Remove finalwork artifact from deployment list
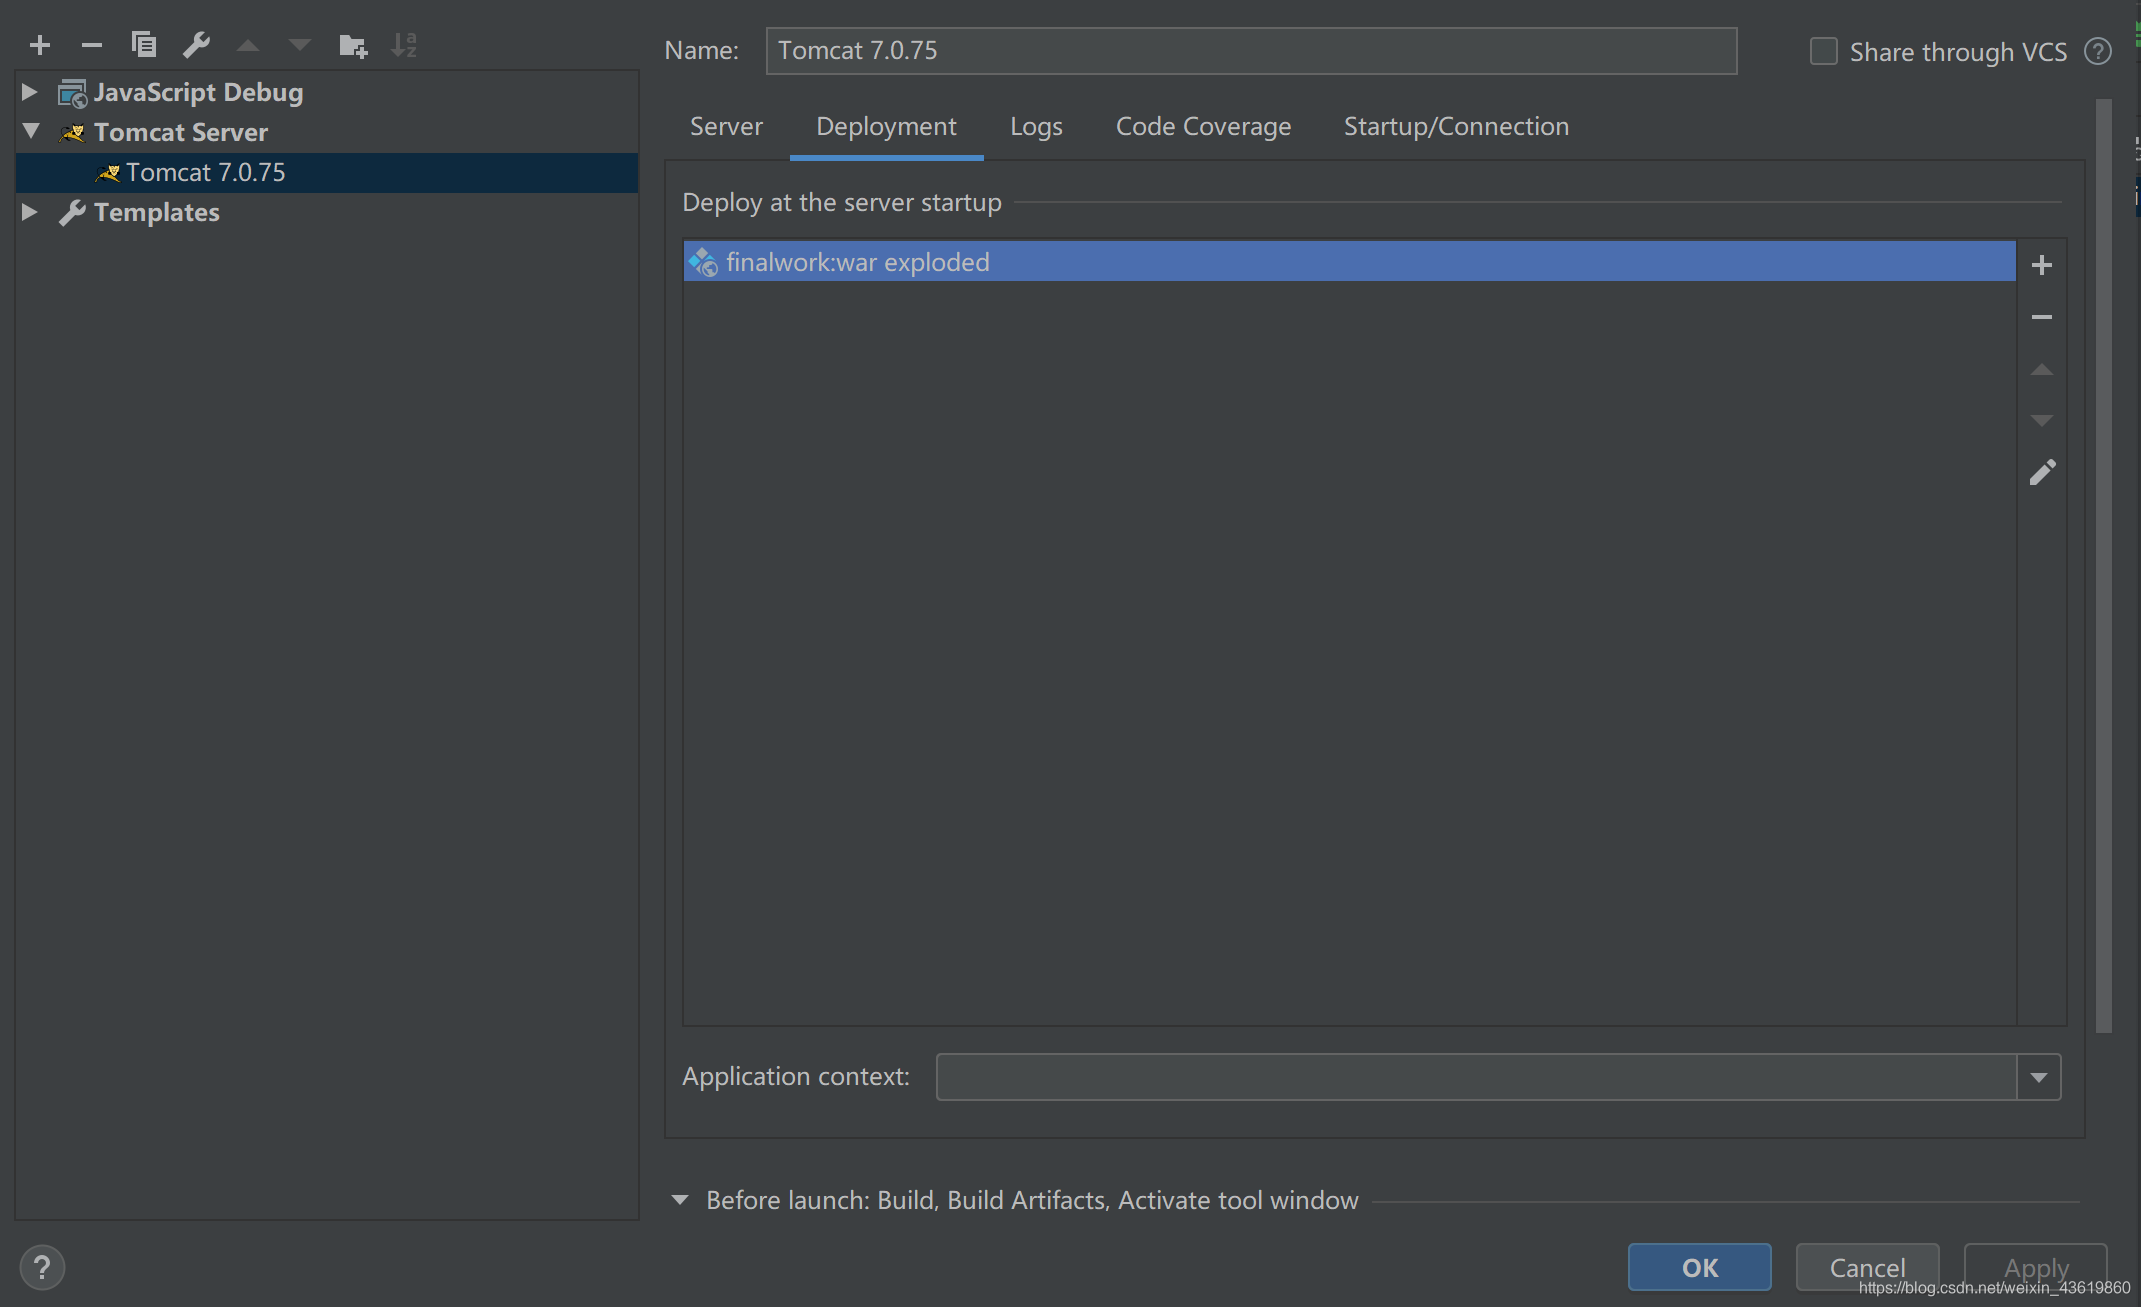2141x1307 pixels. coord(2042,317)
